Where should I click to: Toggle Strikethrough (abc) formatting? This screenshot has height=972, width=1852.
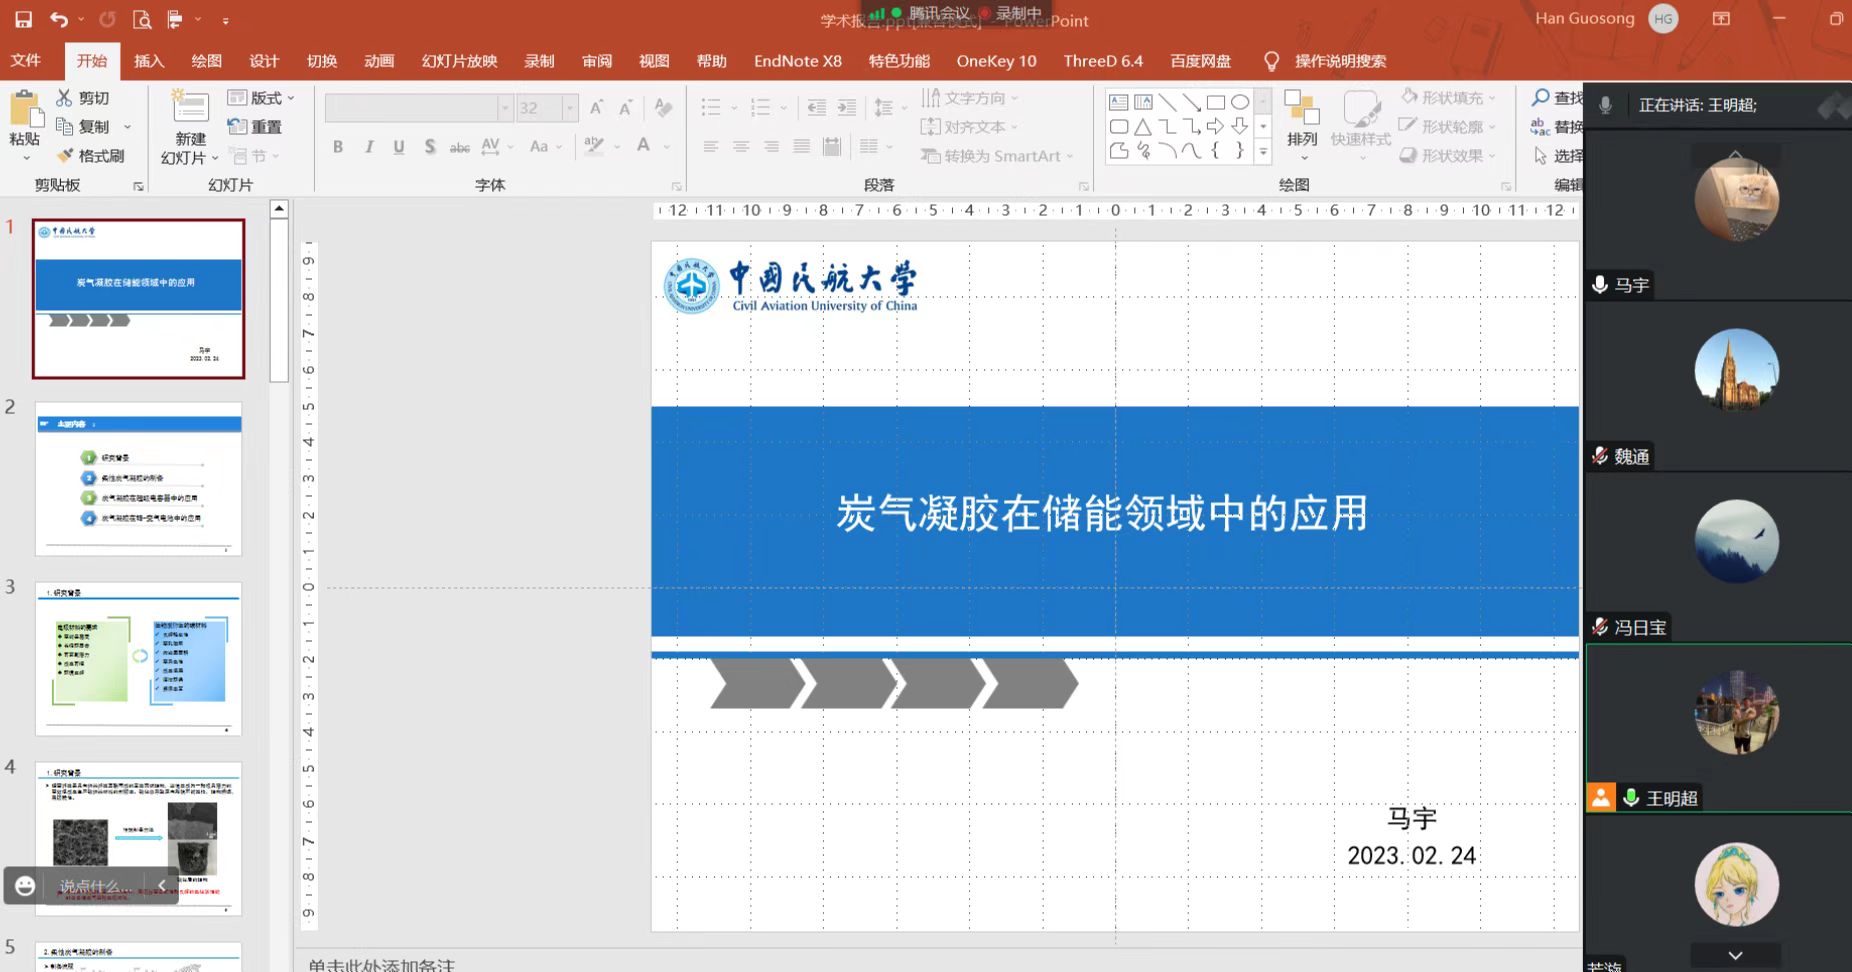tap(460, 147)
